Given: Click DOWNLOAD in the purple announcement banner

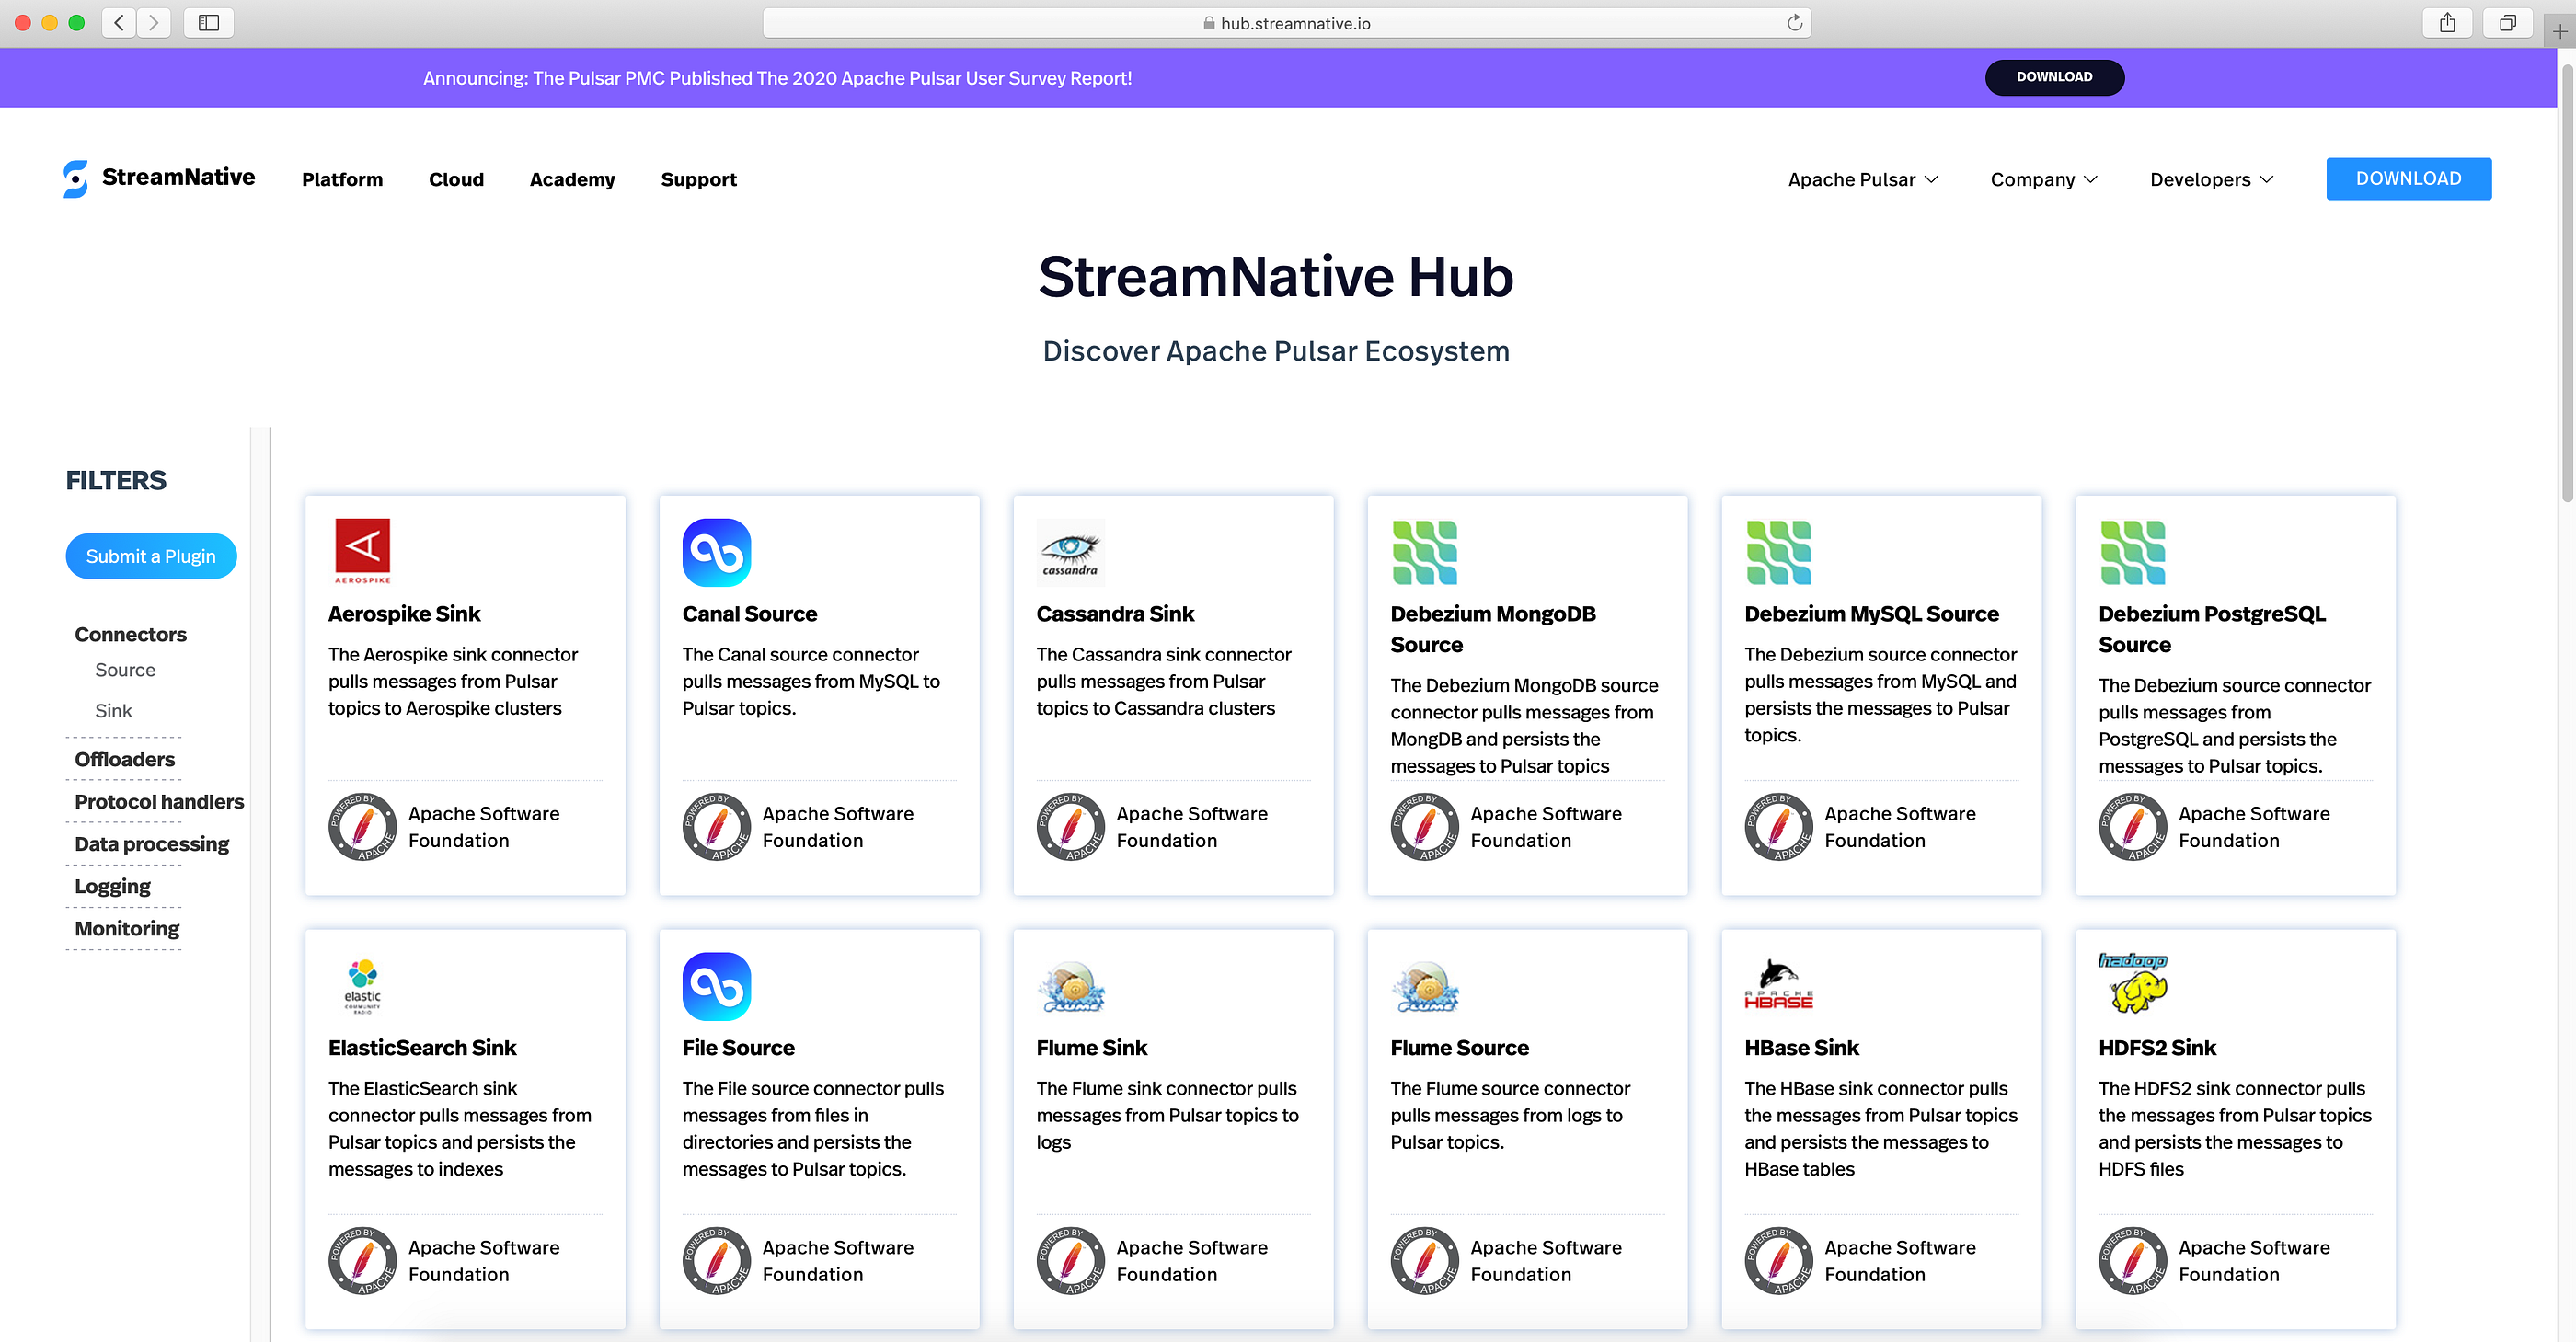Looking at the screenshot, I should (x=2054, y=77).
